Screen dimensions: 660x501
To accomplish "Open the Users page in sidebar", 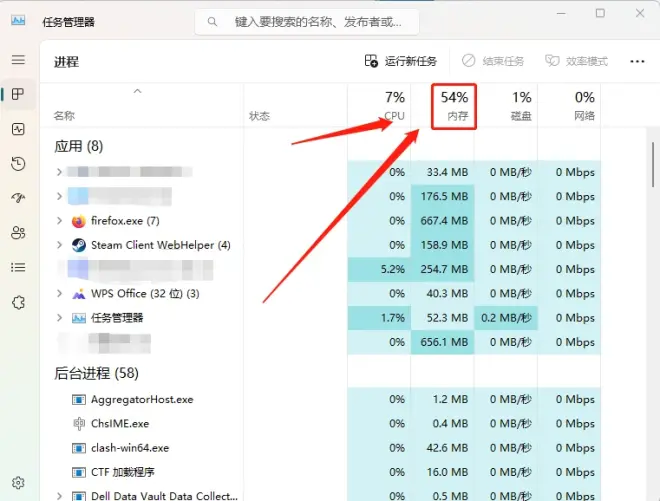I will pos(18,233).
